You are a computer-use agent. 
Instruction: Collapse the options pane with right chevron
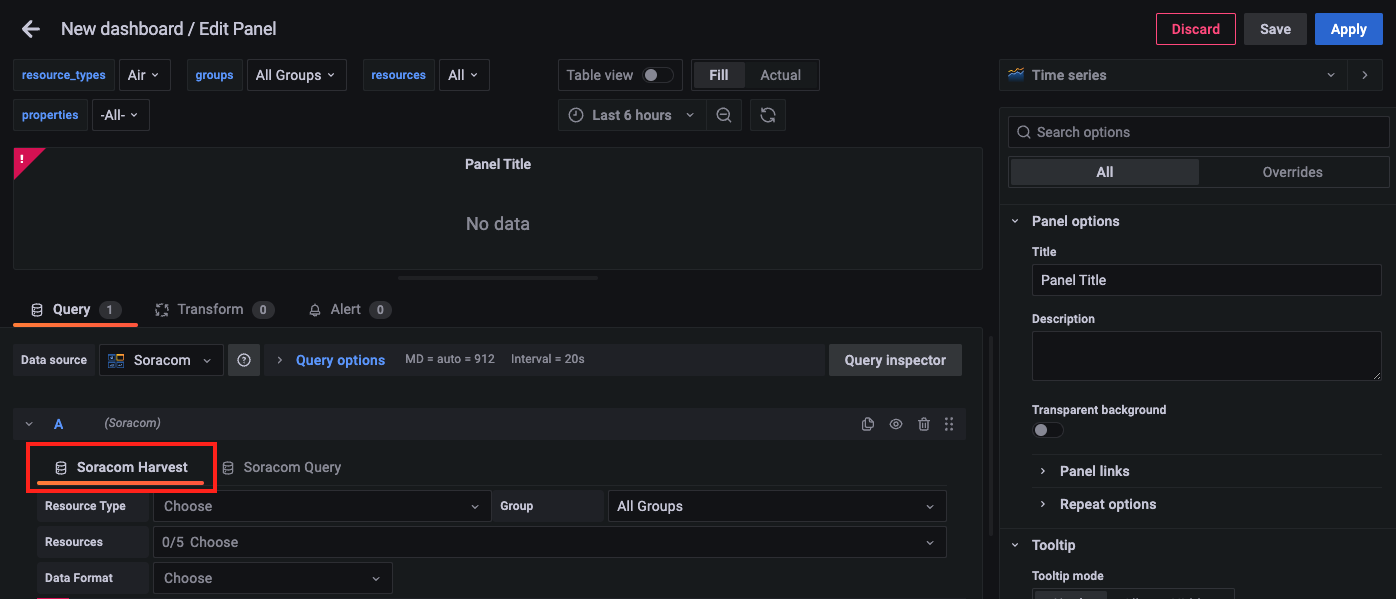[x=1364, y=75]
